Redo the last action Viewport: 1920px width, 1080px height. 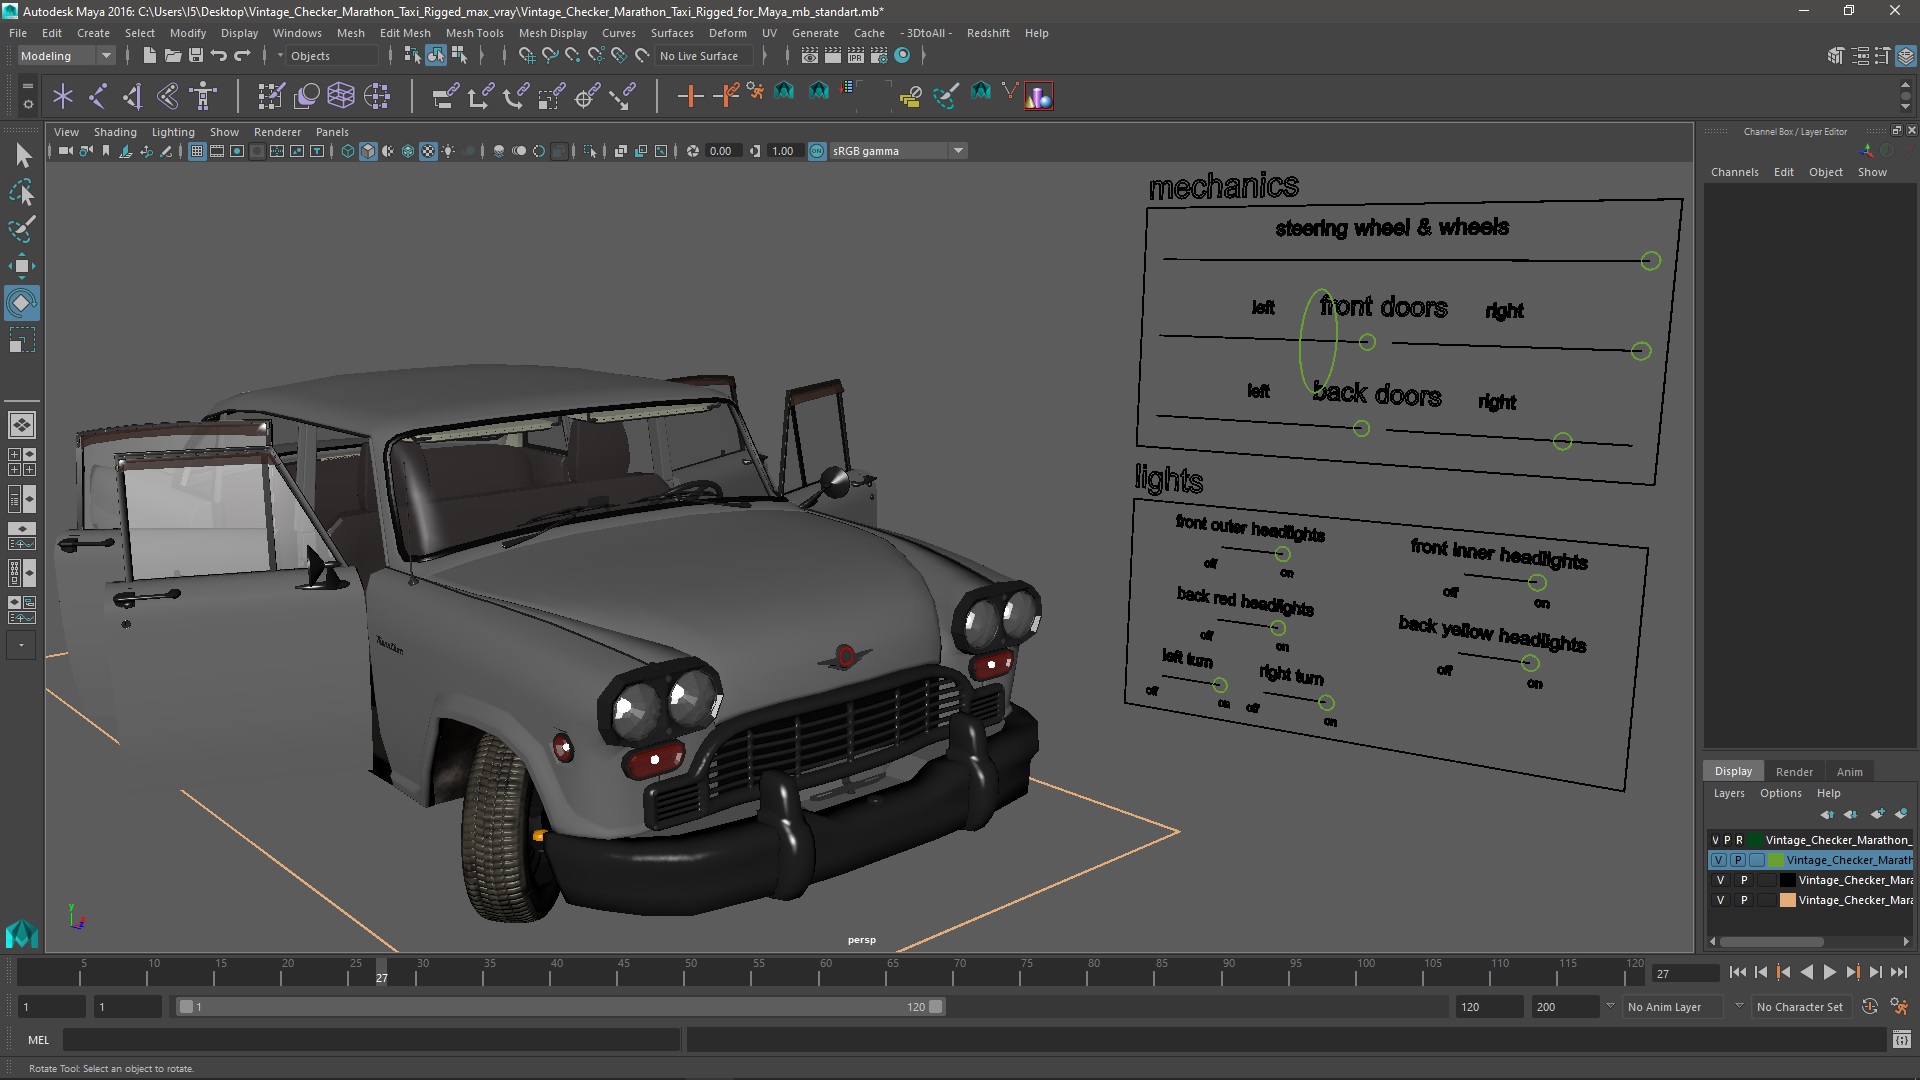[242, 56]
